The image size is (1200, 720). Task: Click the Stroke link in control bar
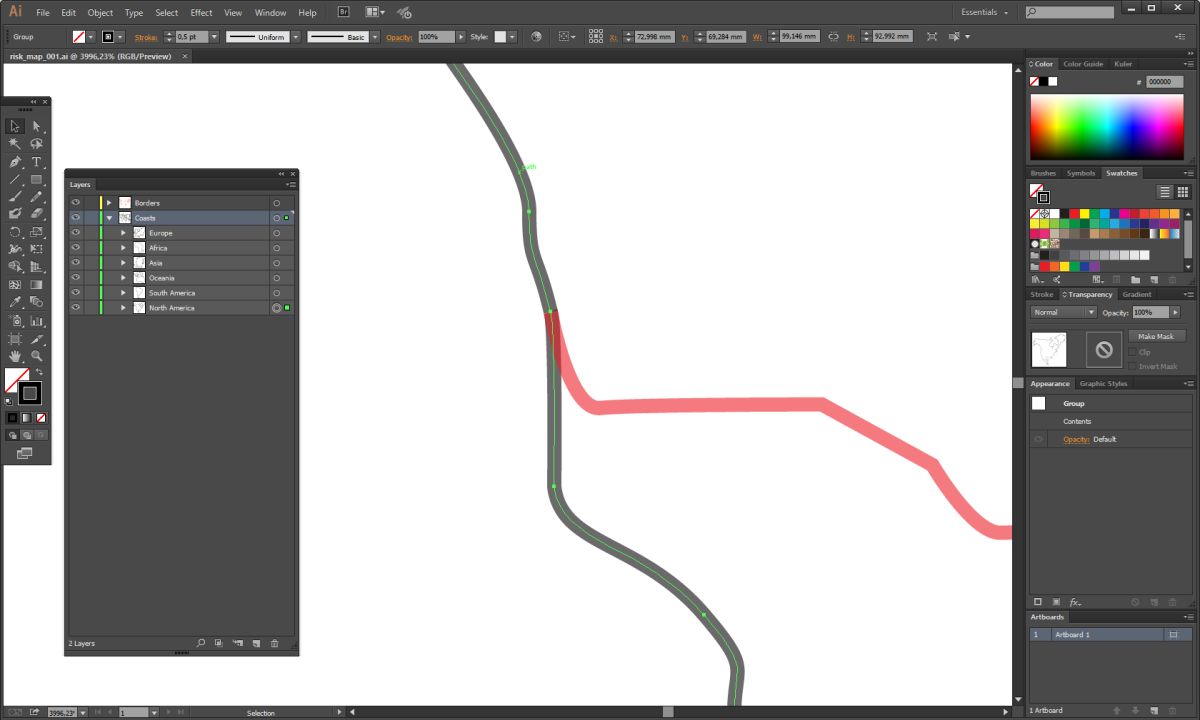pyautogui.click(x=146, y=37)
